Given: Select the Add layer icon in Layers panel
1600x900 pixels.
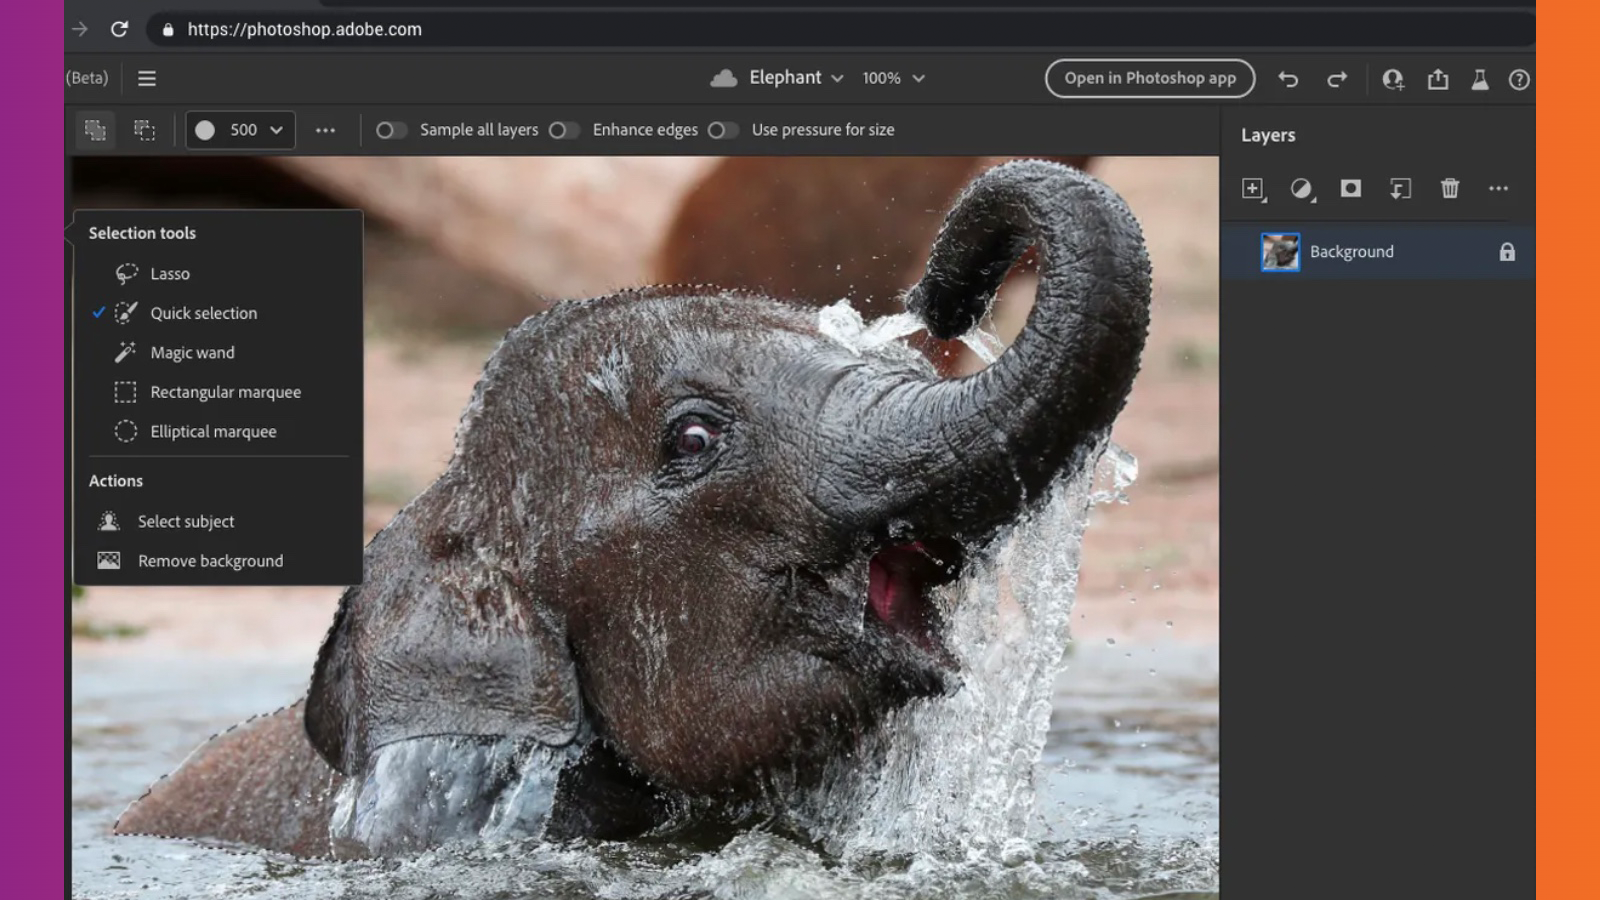Looking at the screenshot, I should coord(1253,188).
